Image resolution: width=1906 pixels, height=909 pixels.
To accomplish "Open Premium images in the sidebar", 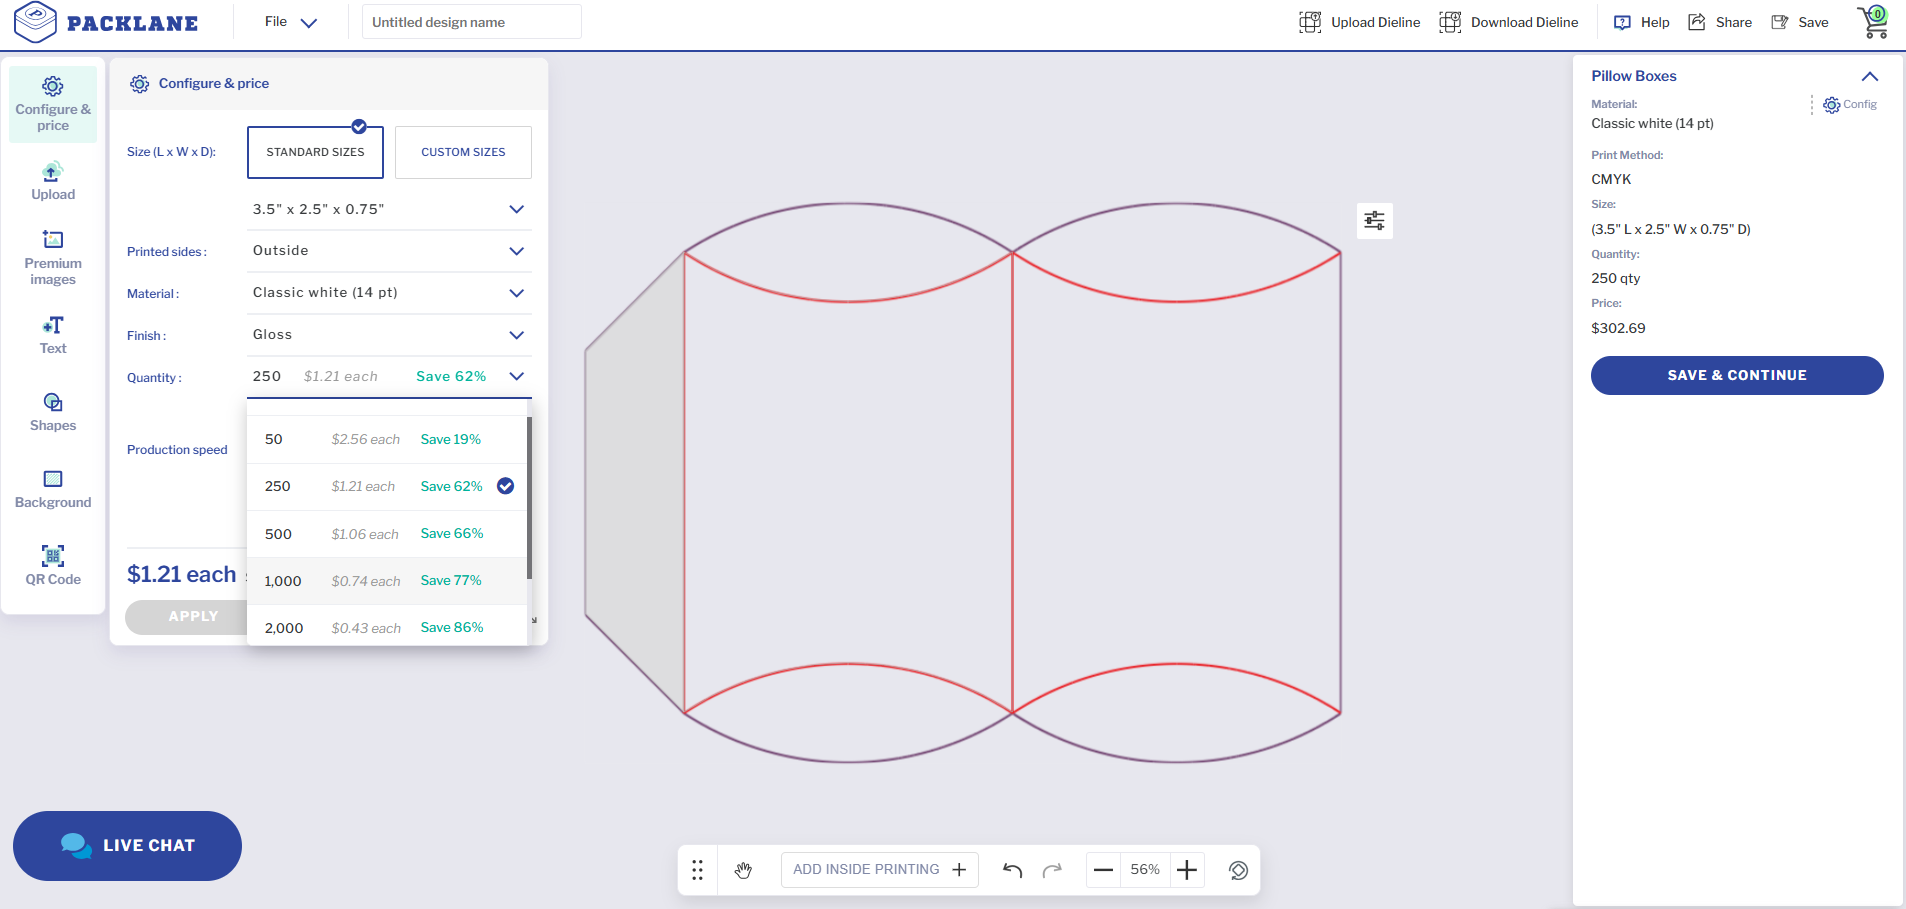I will click(53, 258).
